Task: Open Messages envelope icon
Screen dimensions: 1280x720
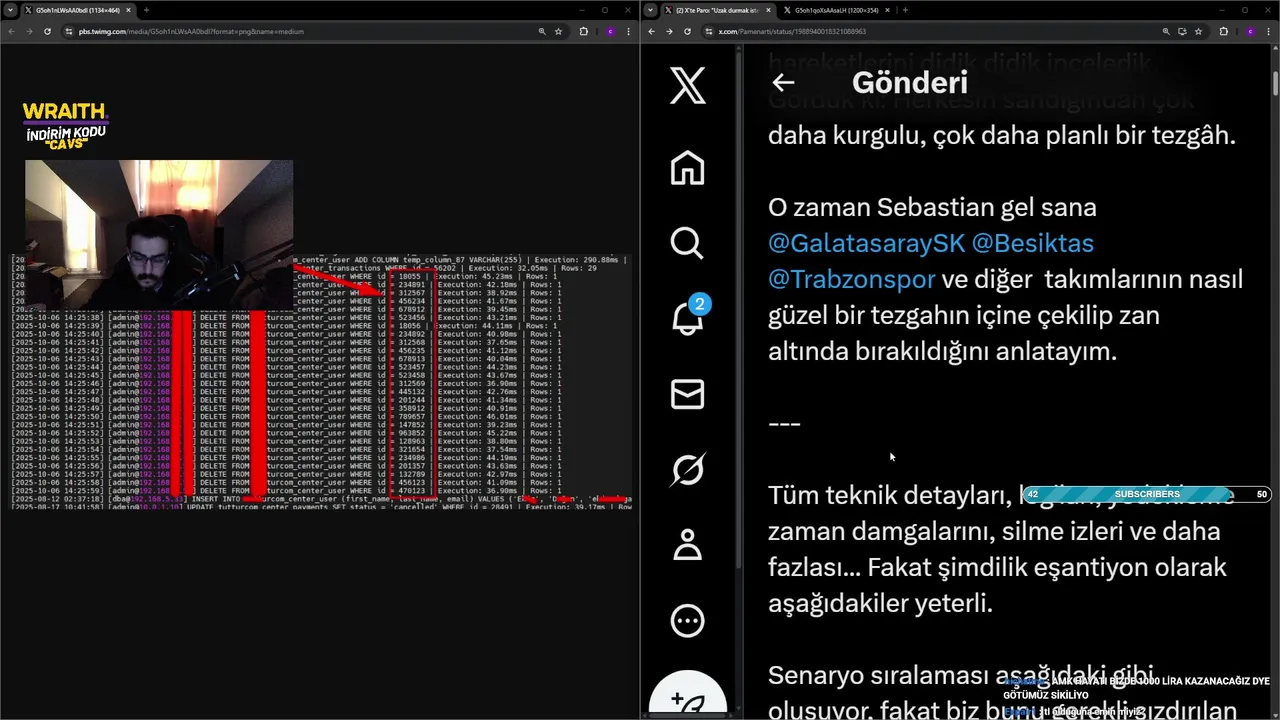Action: pyautogui.click(x=687, y=394)
